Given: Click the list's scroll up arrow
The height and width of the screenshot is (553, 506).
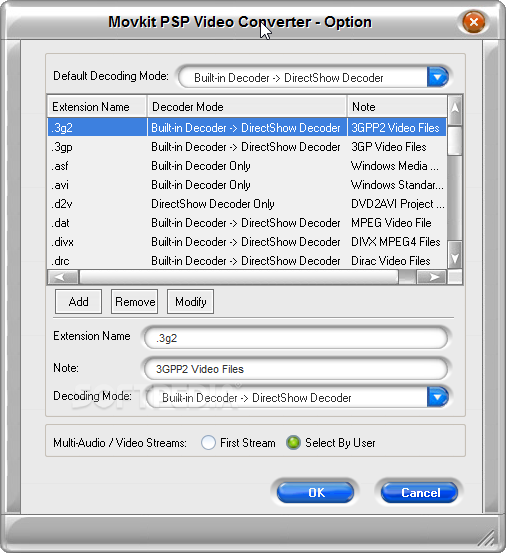Looking at the screenshot, I should click(455, 109).
